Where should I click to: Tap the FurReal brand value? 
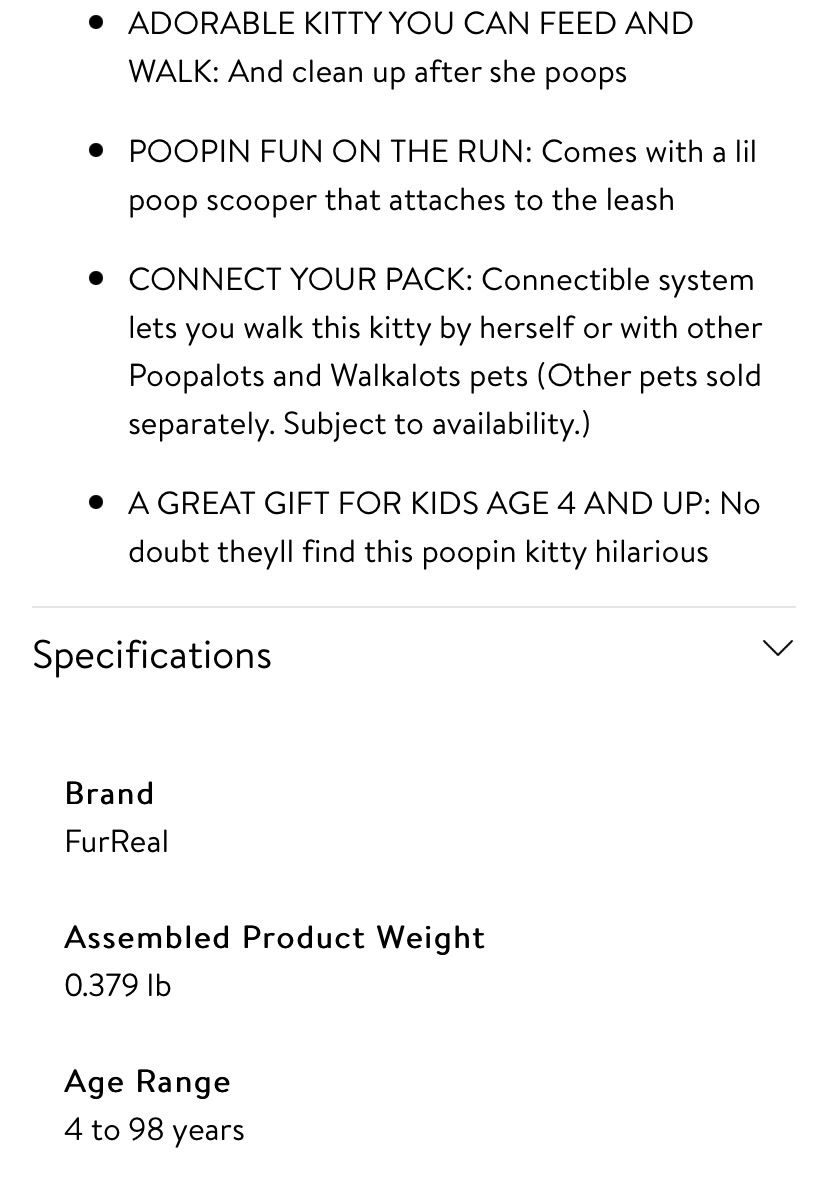pos(117,842)
